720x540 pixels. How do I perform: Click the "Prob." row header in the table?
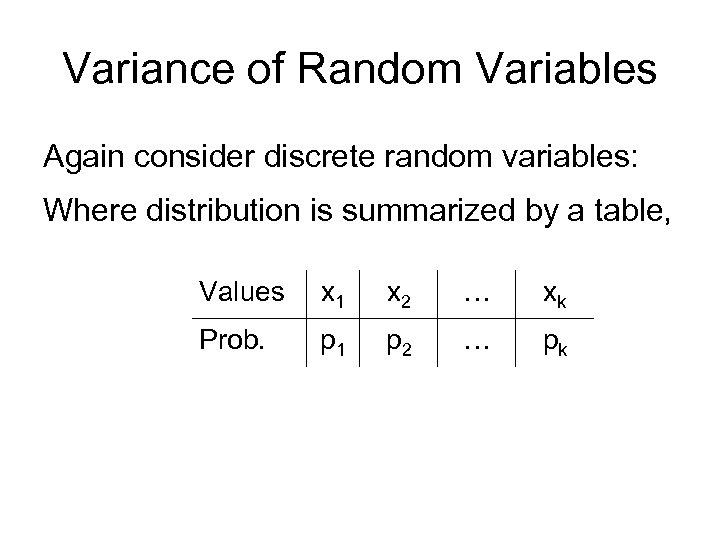click(233, 341)
